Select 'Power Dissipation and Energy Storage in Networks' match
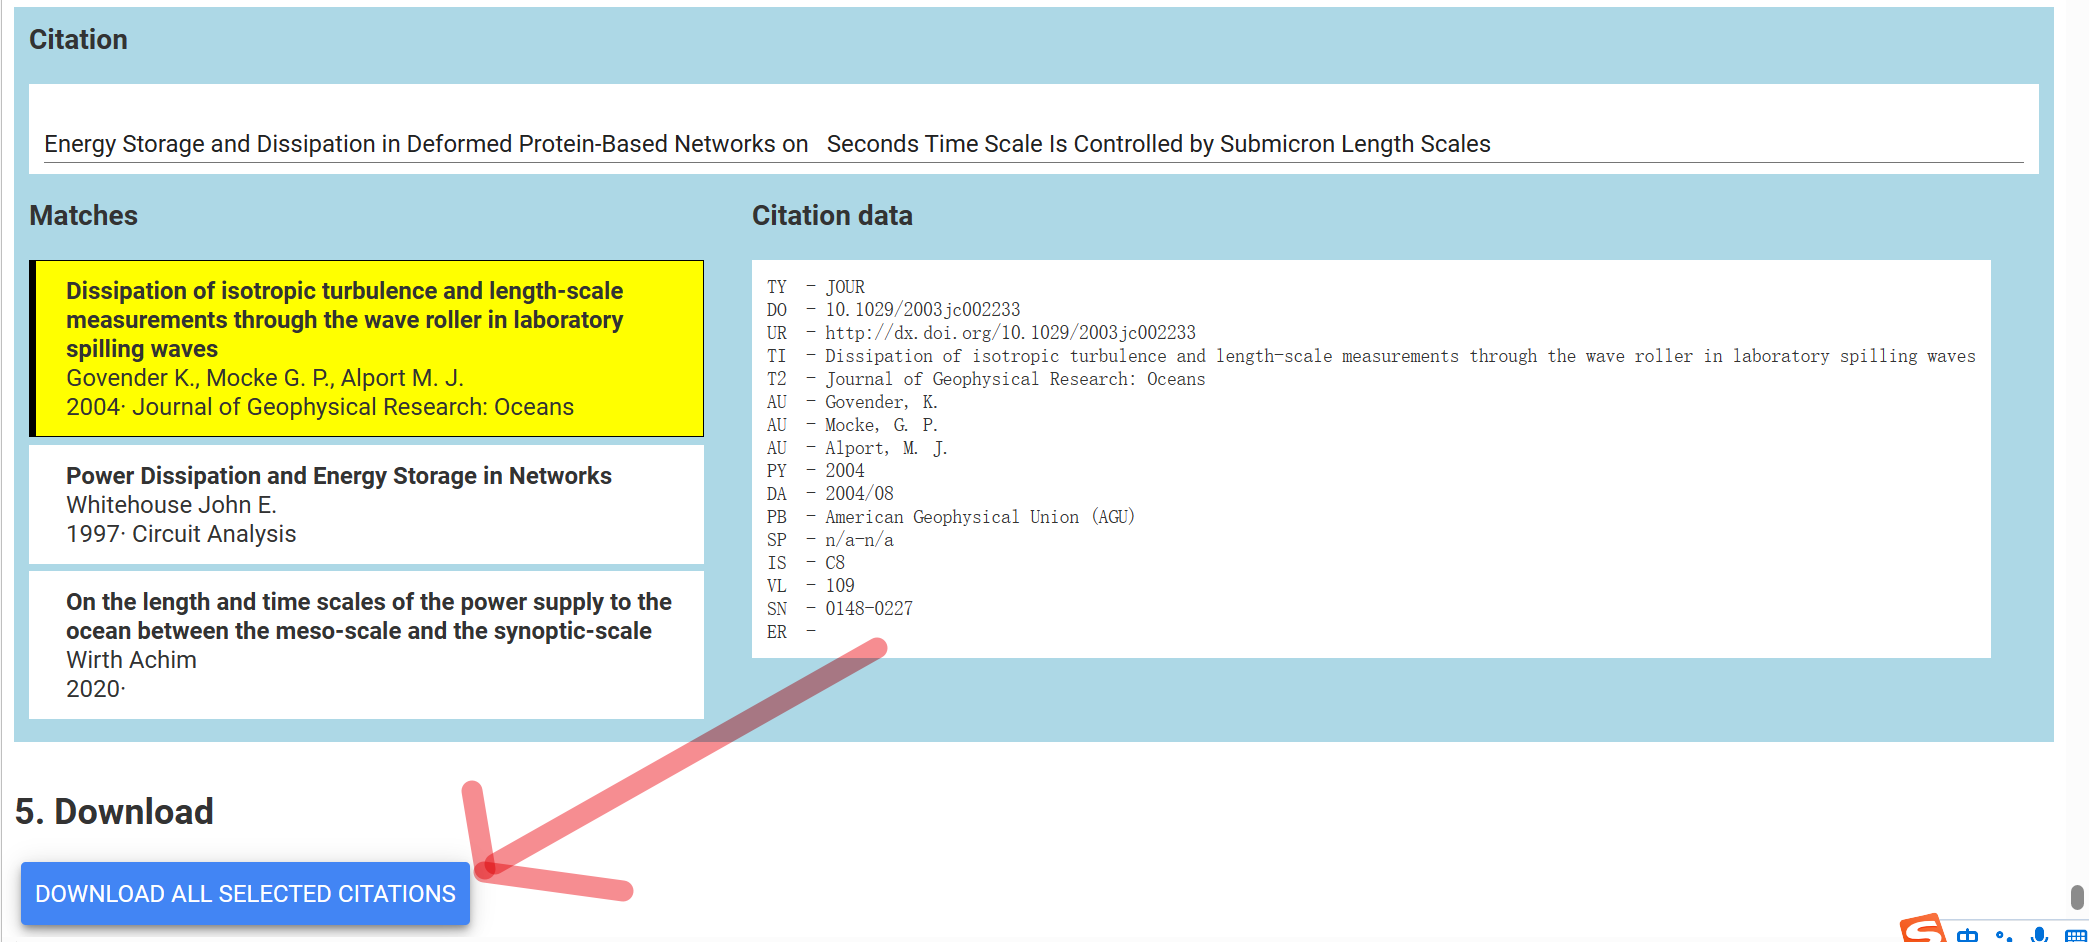This screenshot has height=942, width=2089. (x=367, y=504)
